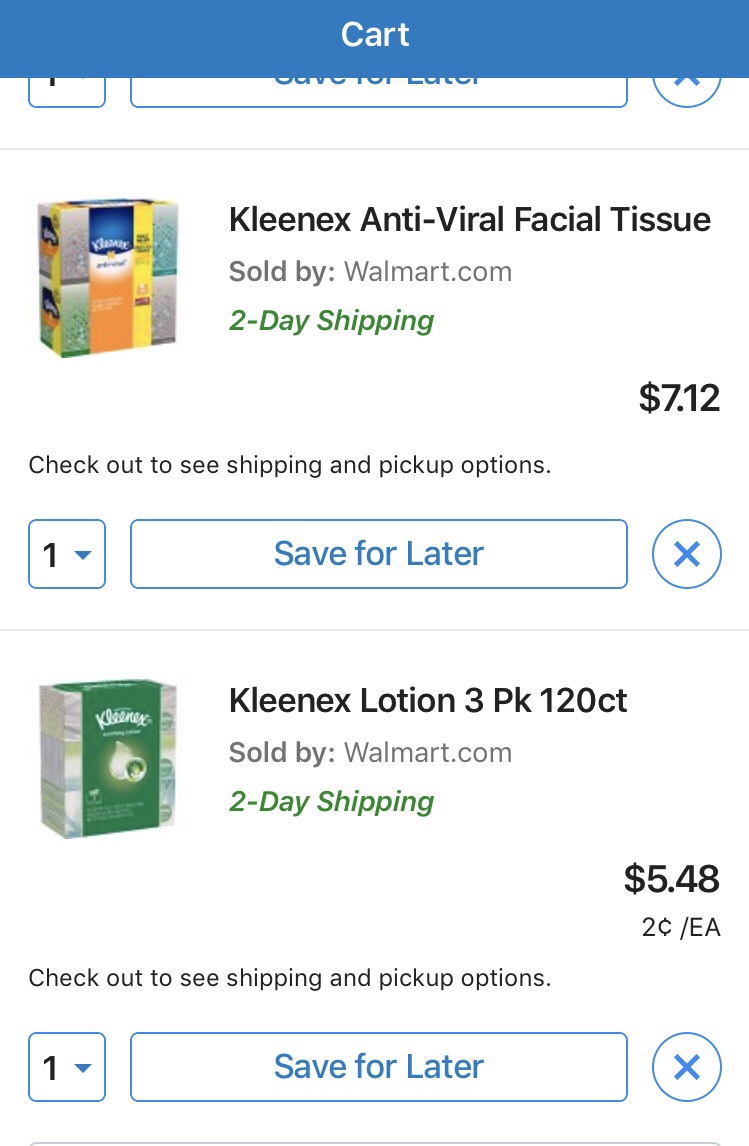Tap shipping and pickup options text under $7.12
The width and height of the screenshot is (749, 1146).
pos(290,465)
